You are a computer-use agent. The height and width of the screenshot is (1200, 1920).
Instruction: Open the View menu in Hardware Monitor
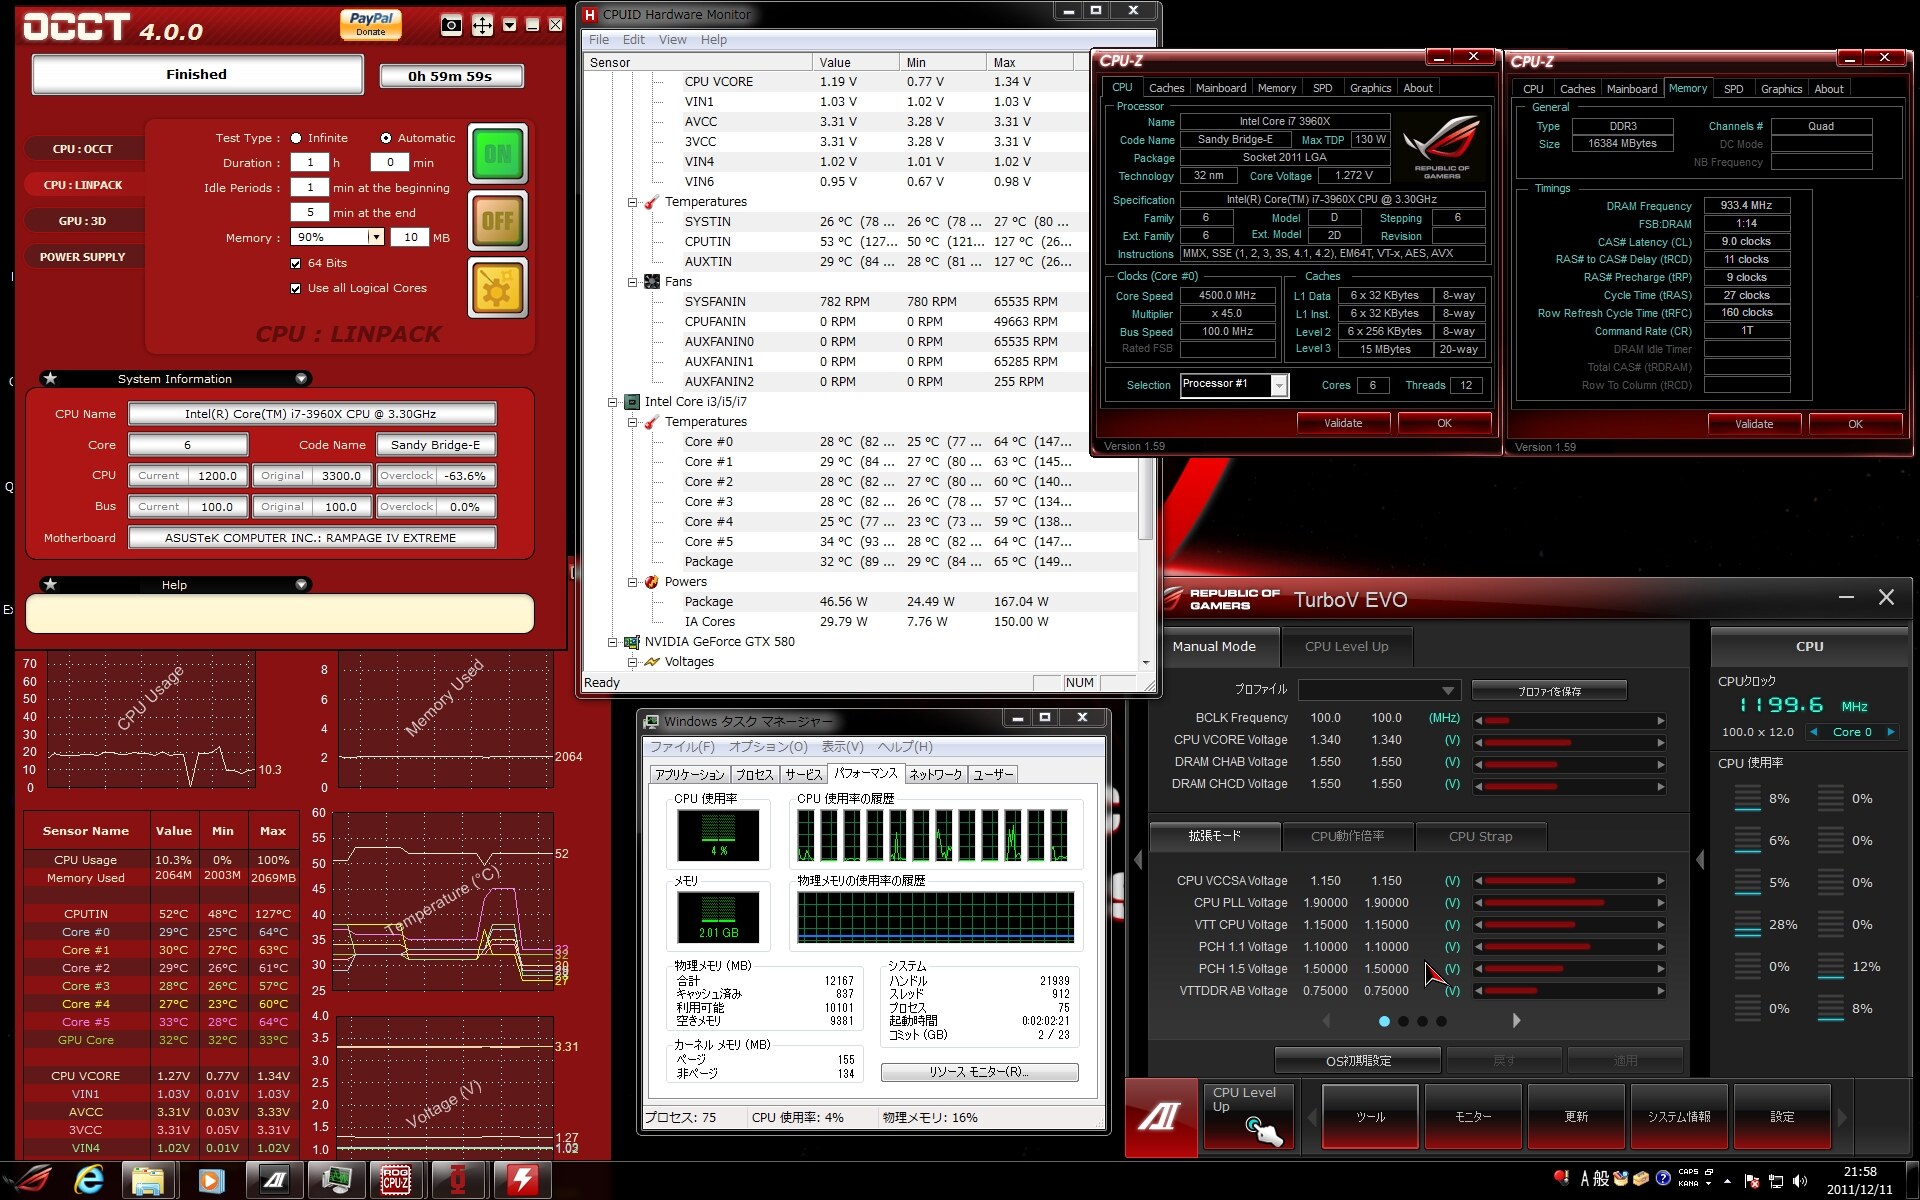click(x=672, y=40)
